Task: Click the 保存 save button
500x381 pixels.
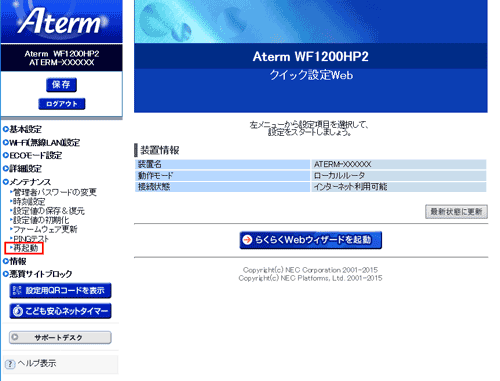Action: (x=61, y=85)
